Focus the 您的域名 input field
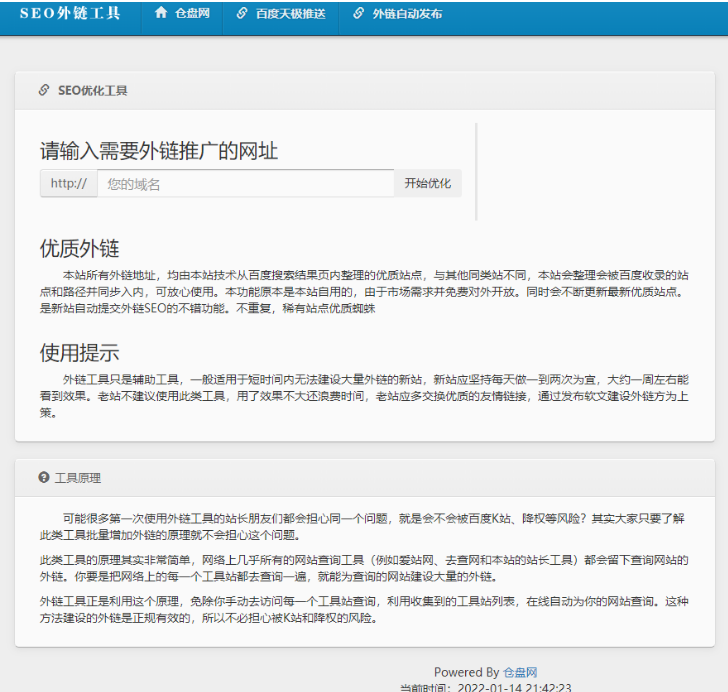 pos(246,183)
